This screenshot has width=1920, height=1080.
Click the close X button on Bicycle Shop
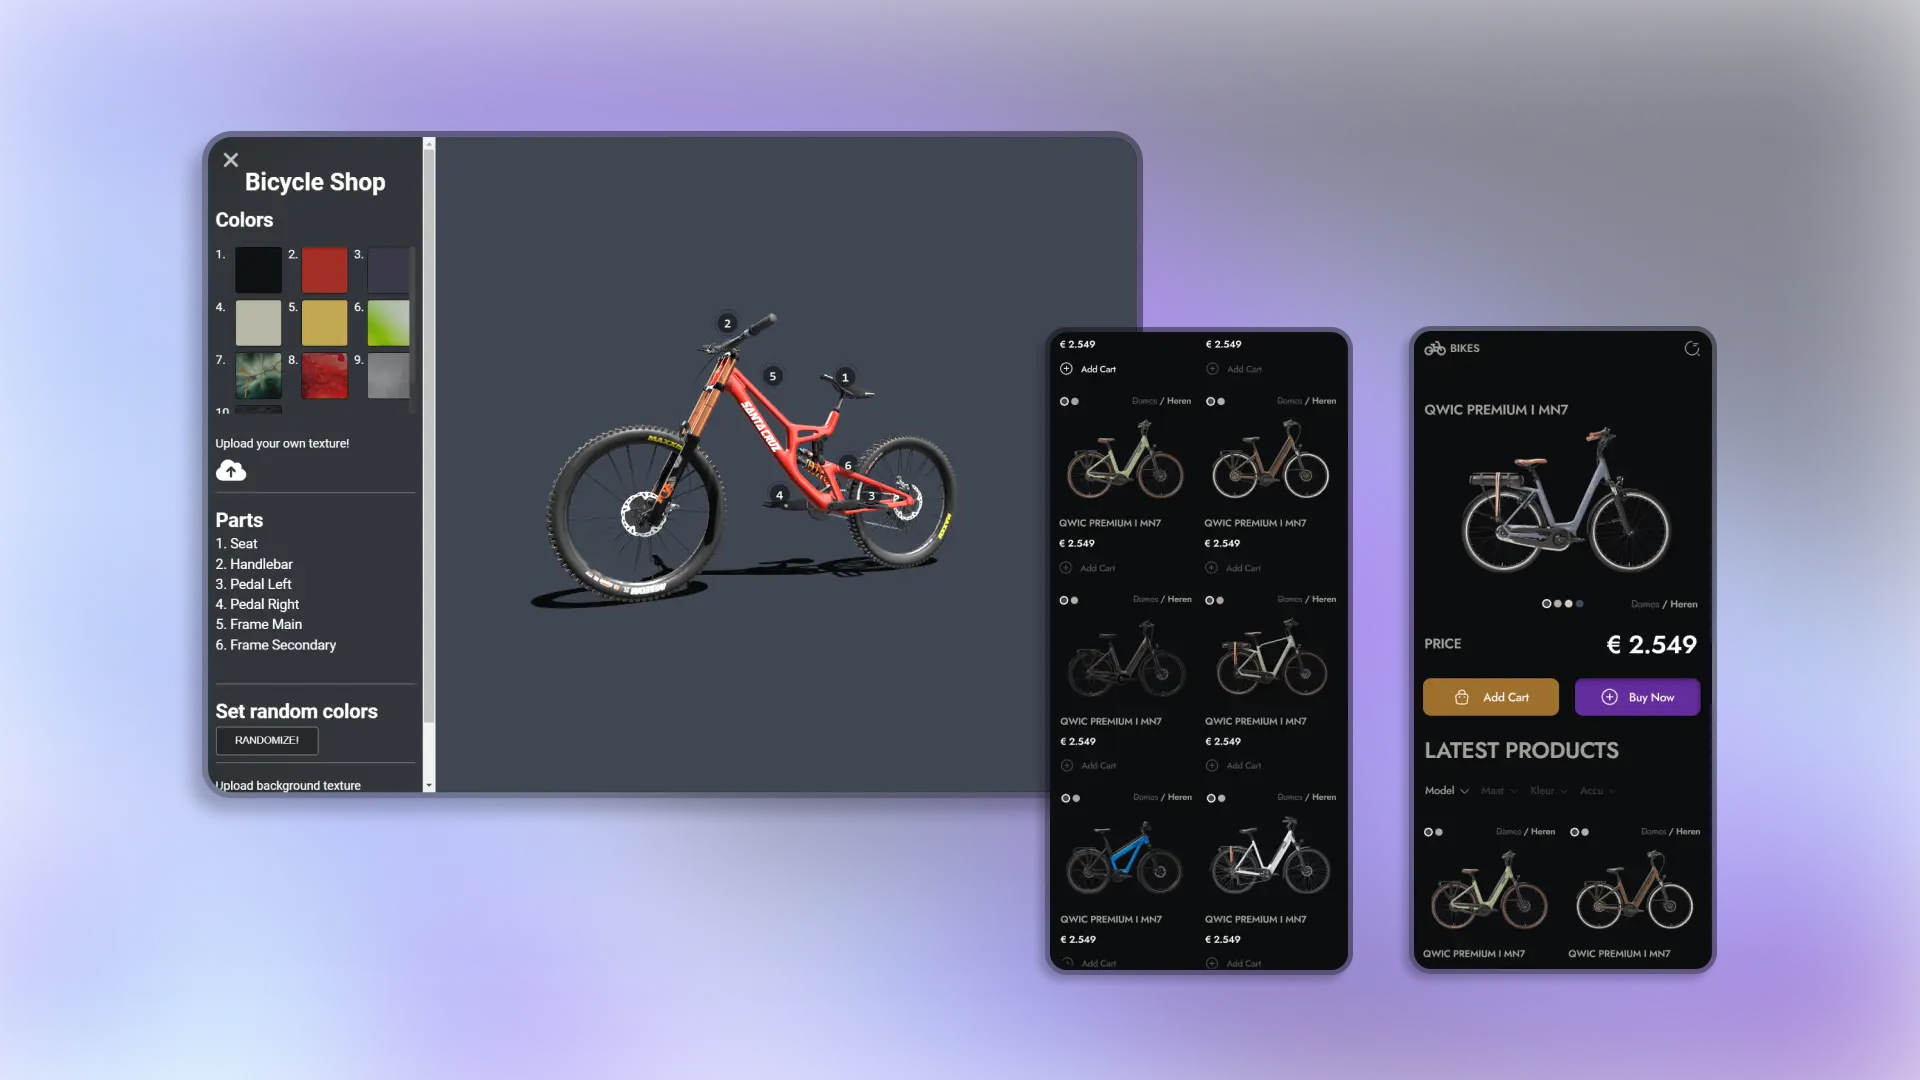coord(231,160)
